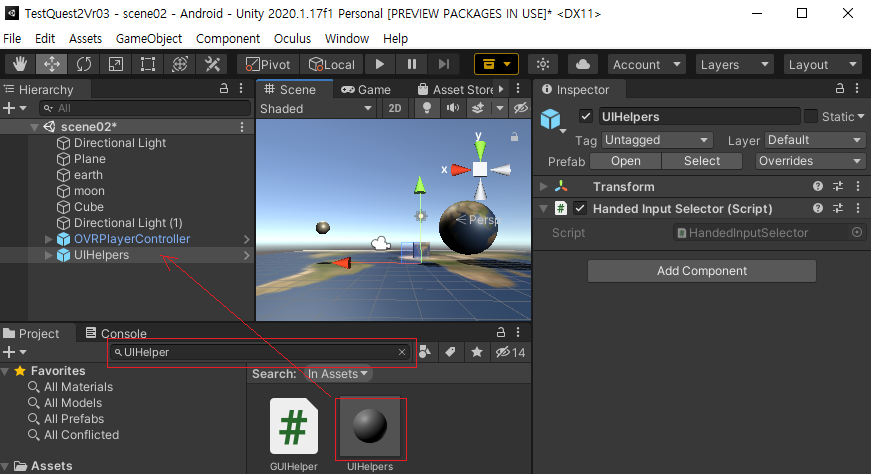Open the Layer Default dropdown
The height and width of the screenshot is (474, 871).
tap(815, 140)
